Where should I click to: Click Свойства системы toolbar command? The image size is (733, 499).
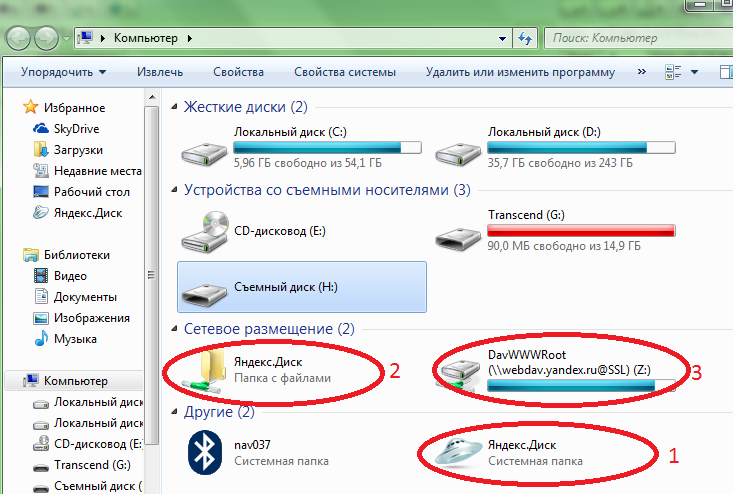pos(345,72)
